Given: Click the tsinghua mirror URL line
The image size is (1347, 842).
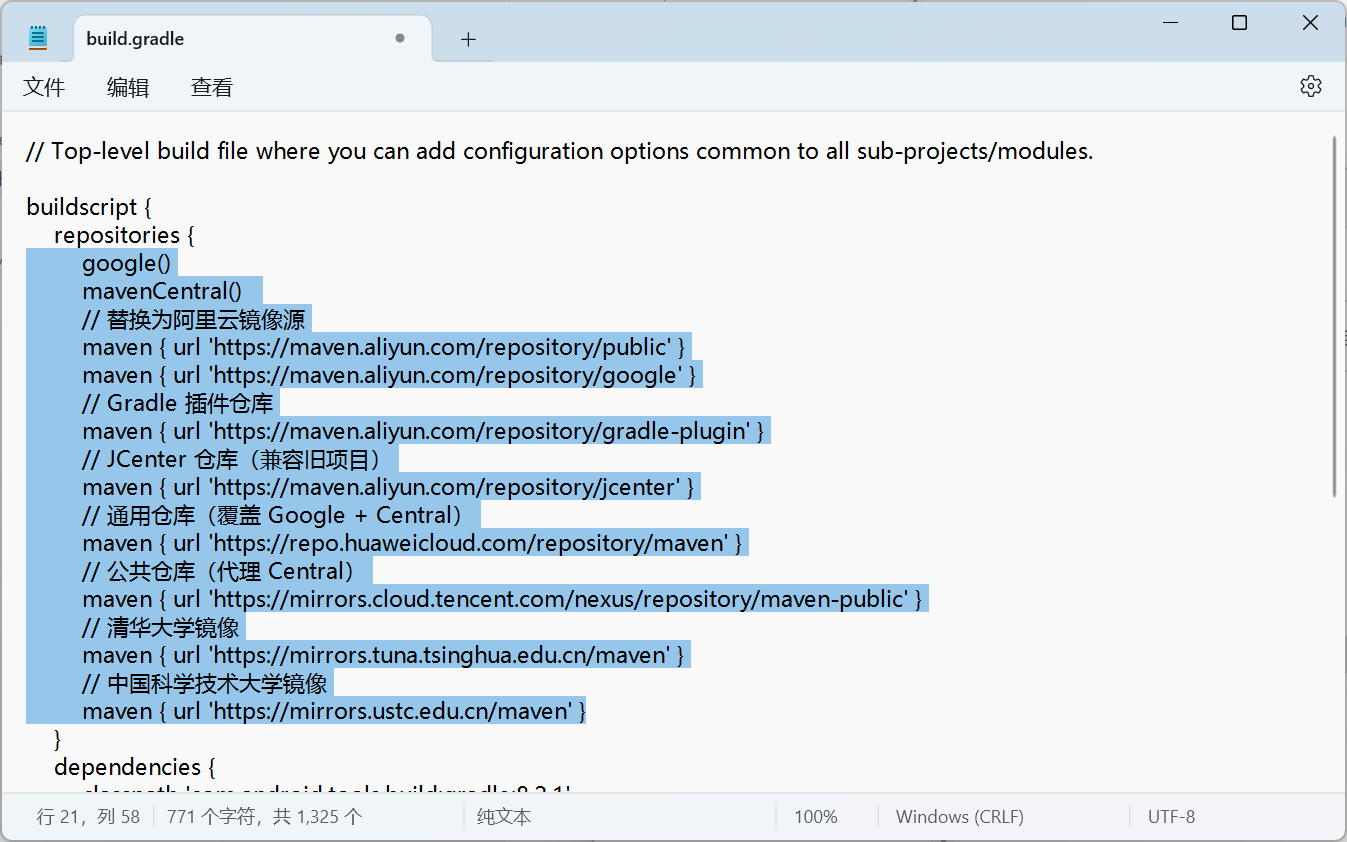Looking at the screenshot, I should point(383,655).
